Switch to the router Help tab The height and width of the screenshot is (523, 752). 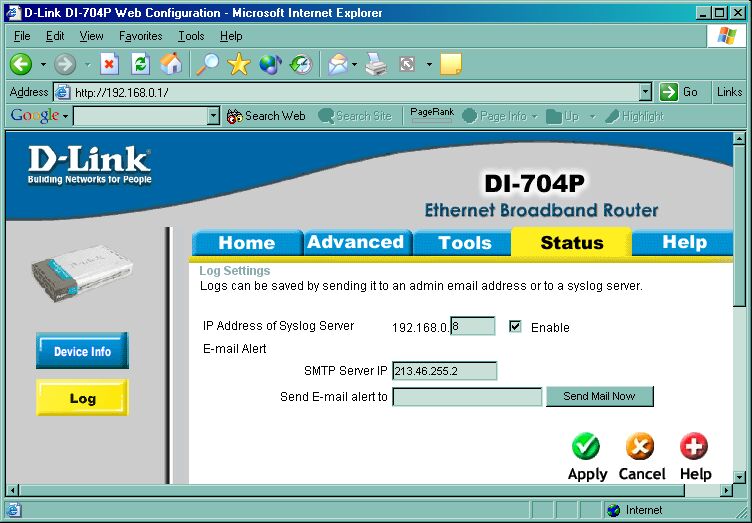(x=684, y=243)
